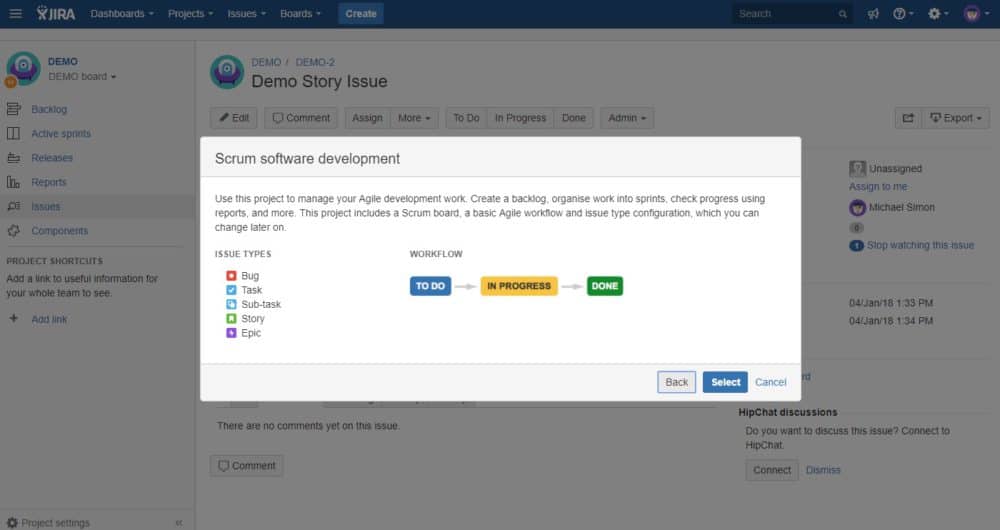Open the More actions dropdown

point(414,118)
